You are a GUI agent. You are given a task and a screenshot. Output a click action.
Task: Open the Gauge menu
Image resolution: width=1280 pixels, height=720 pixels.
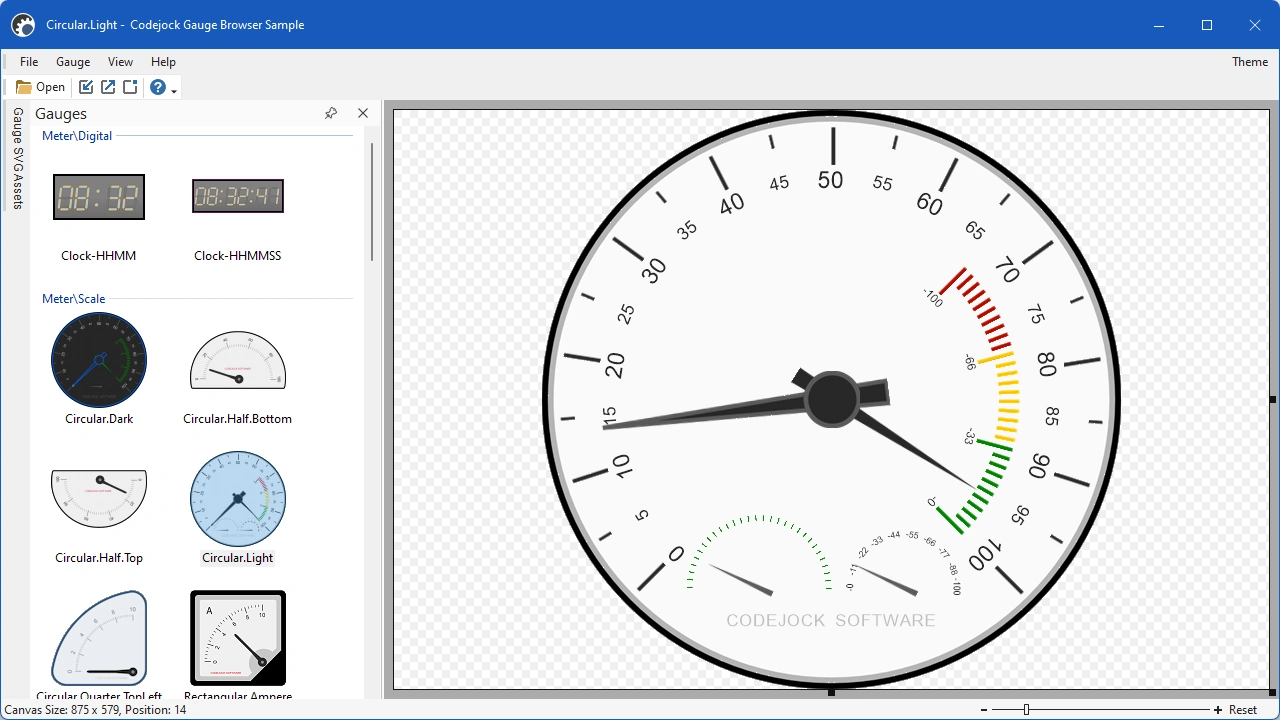(73, 62)
